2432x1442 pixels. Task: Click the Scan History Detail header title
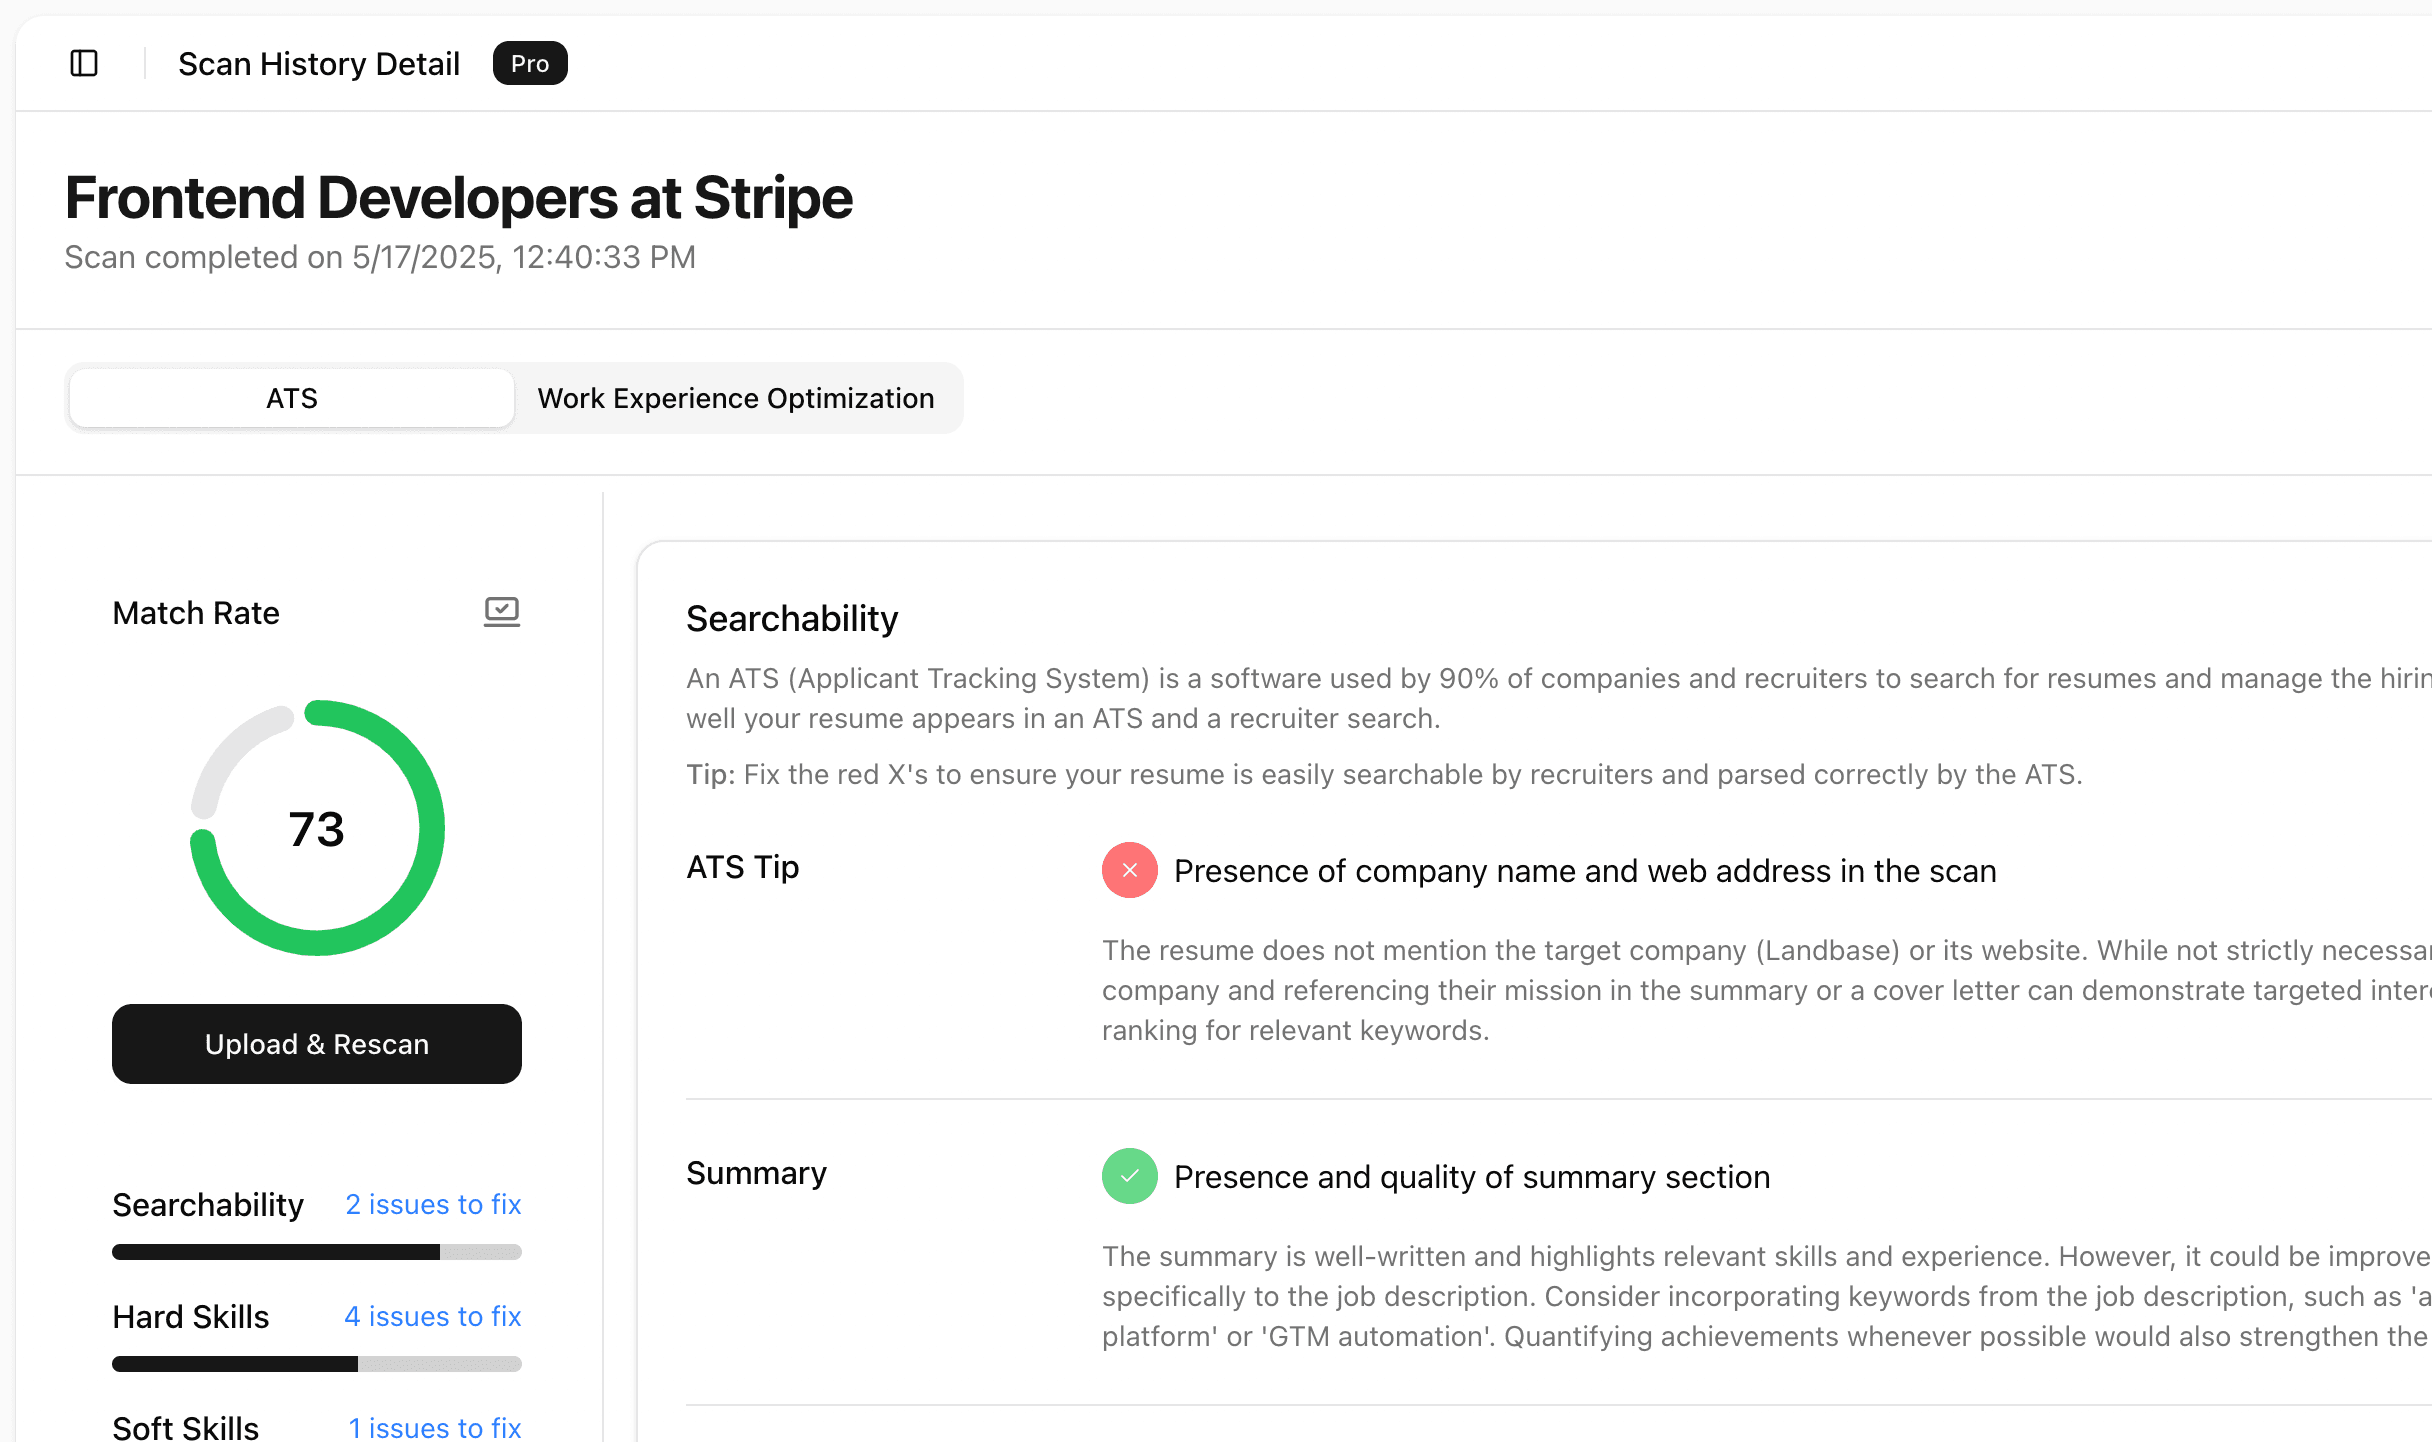click(319, 64)
